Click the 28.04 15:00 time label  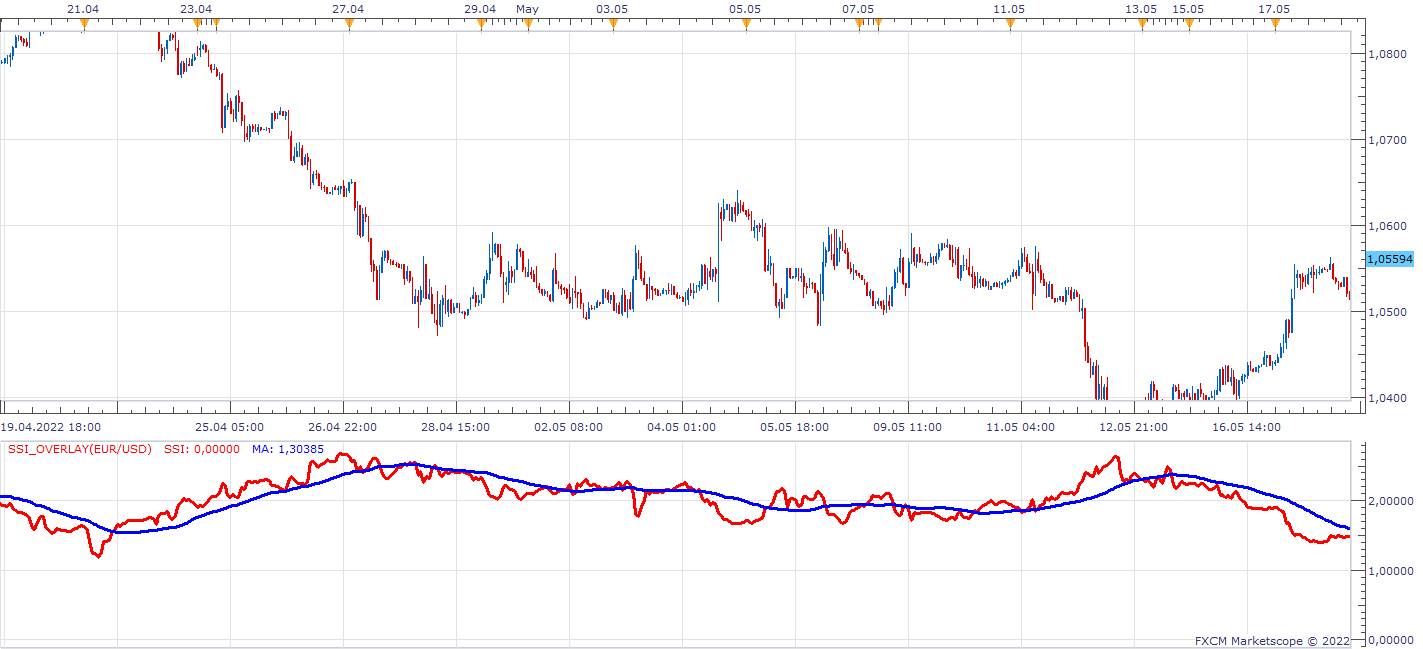tap(455, 427)
